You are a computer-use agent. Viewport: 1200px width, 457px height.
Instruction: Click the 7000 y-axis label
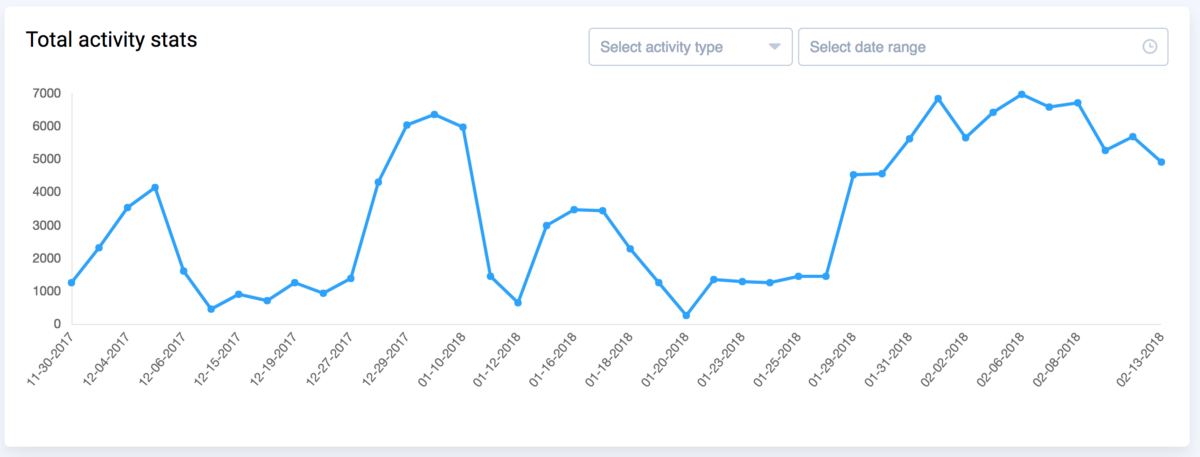[x=47, y=93]
